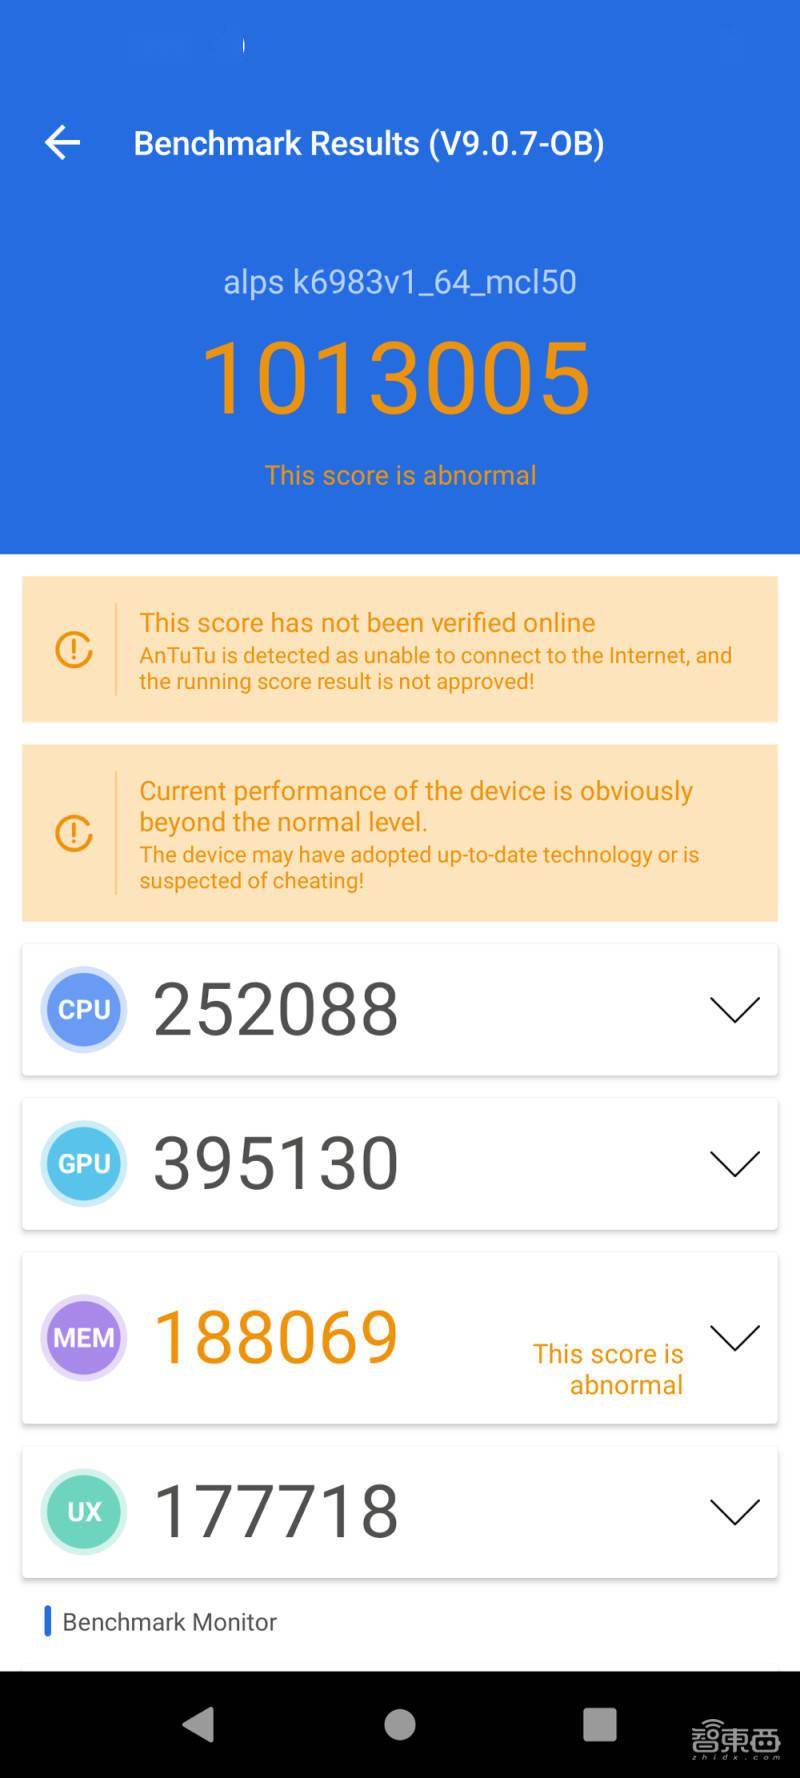Tap the MEM score 188069
Screen dimensions: 800x1778
click(x=276, y=1337)
